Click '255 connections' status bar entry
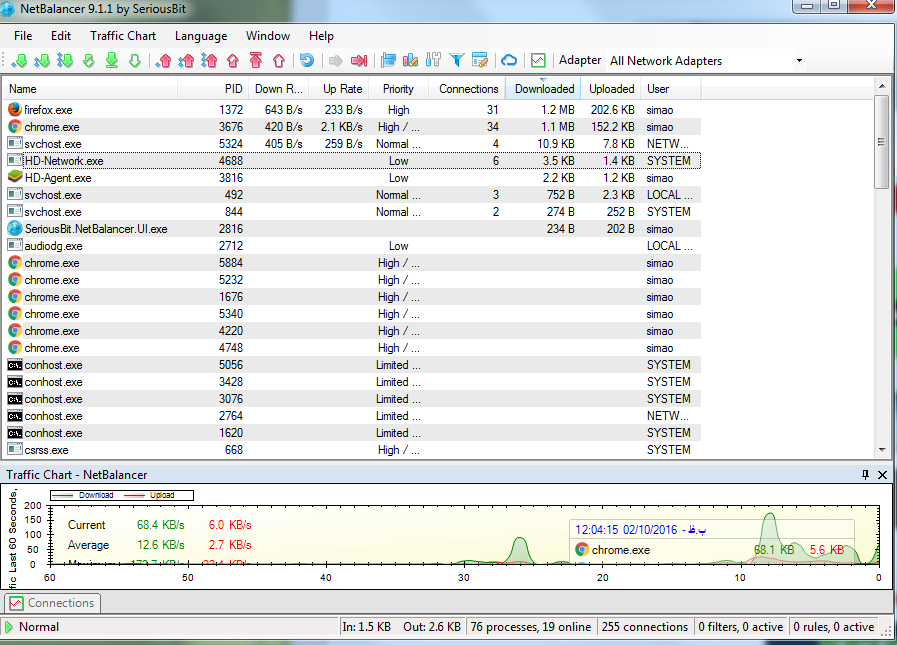897x645 pixels. coord(645,627)
